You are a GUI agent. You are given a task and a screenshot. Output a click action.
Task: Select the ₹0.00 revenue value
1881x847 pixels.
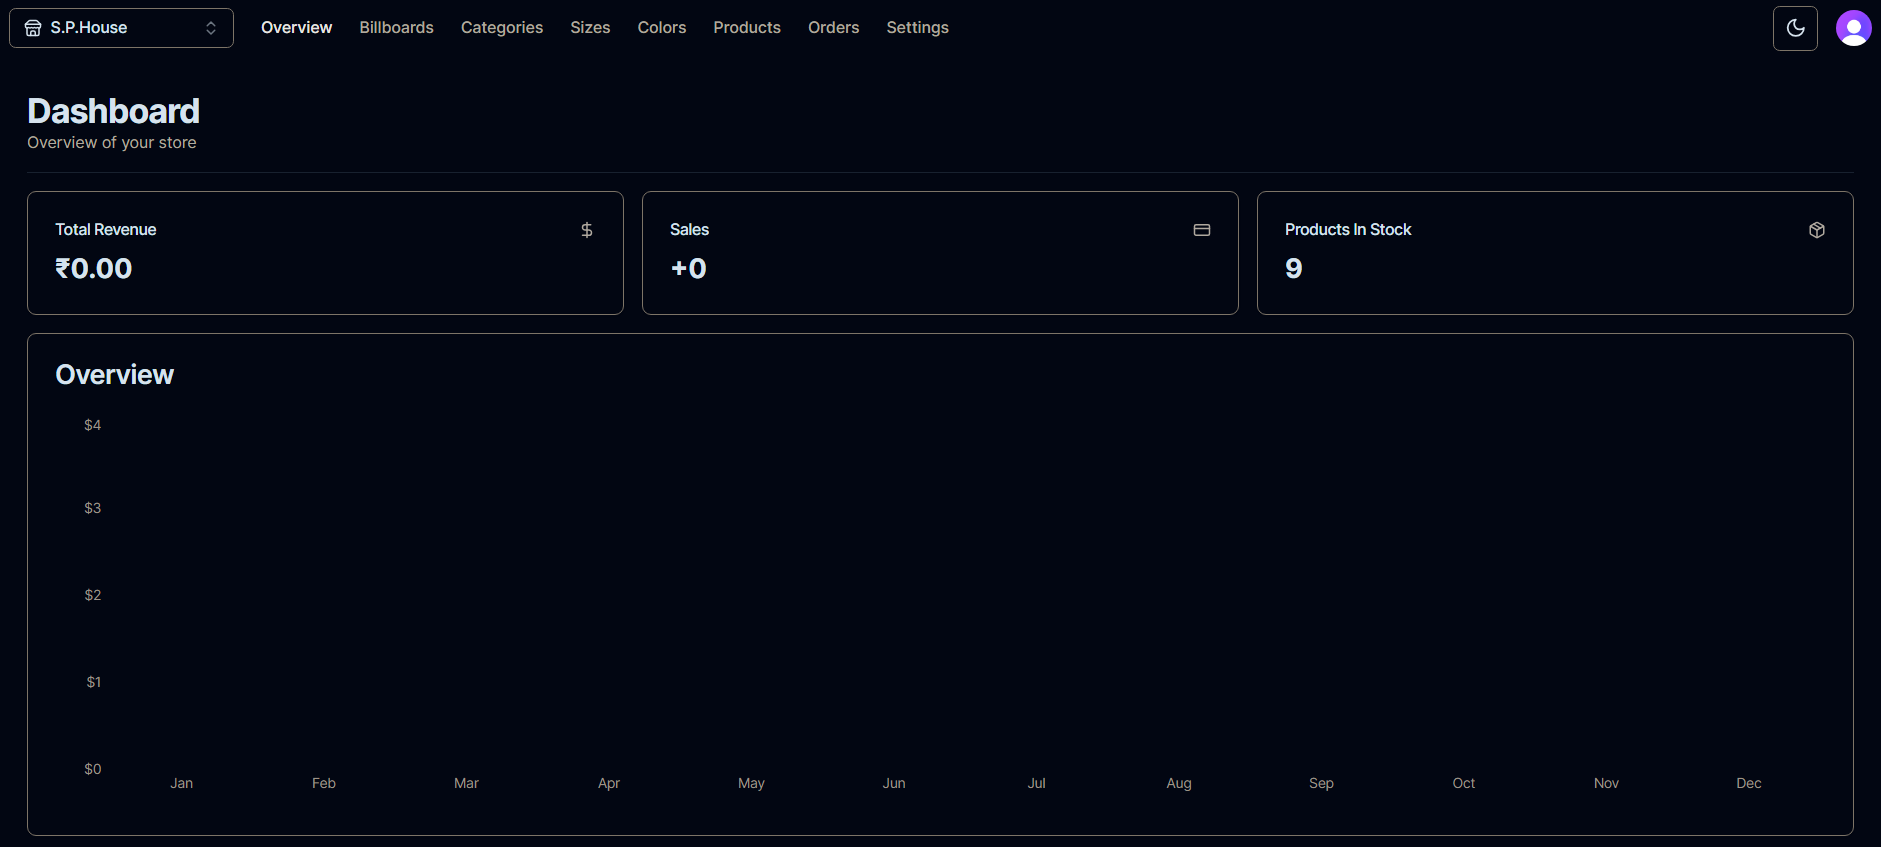[x=93, y=268]
